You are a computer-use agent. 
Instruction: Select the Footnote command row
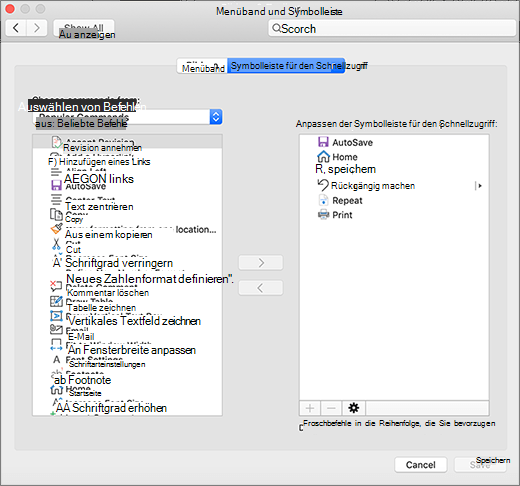tap(127, 380)
